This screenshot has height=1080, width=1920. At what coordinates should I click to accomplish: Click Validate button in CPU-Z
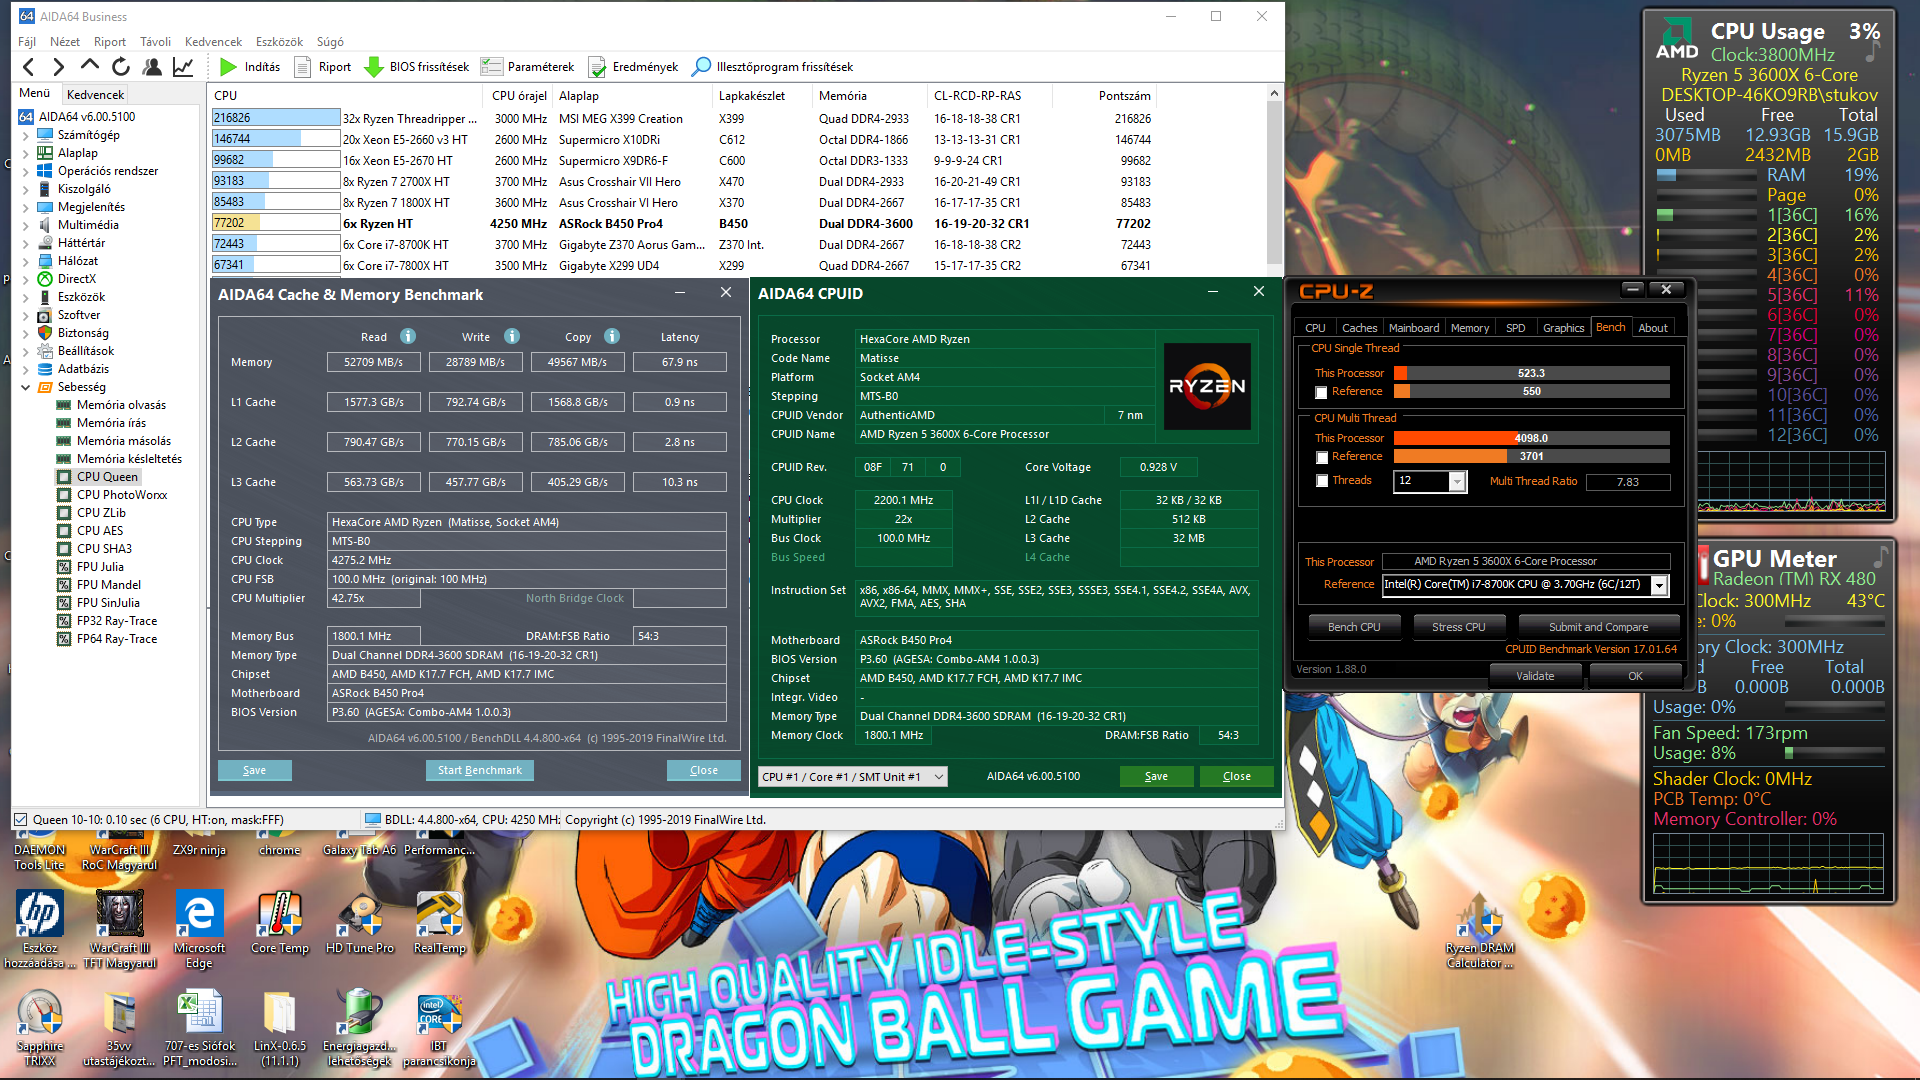click(1535, 676)
